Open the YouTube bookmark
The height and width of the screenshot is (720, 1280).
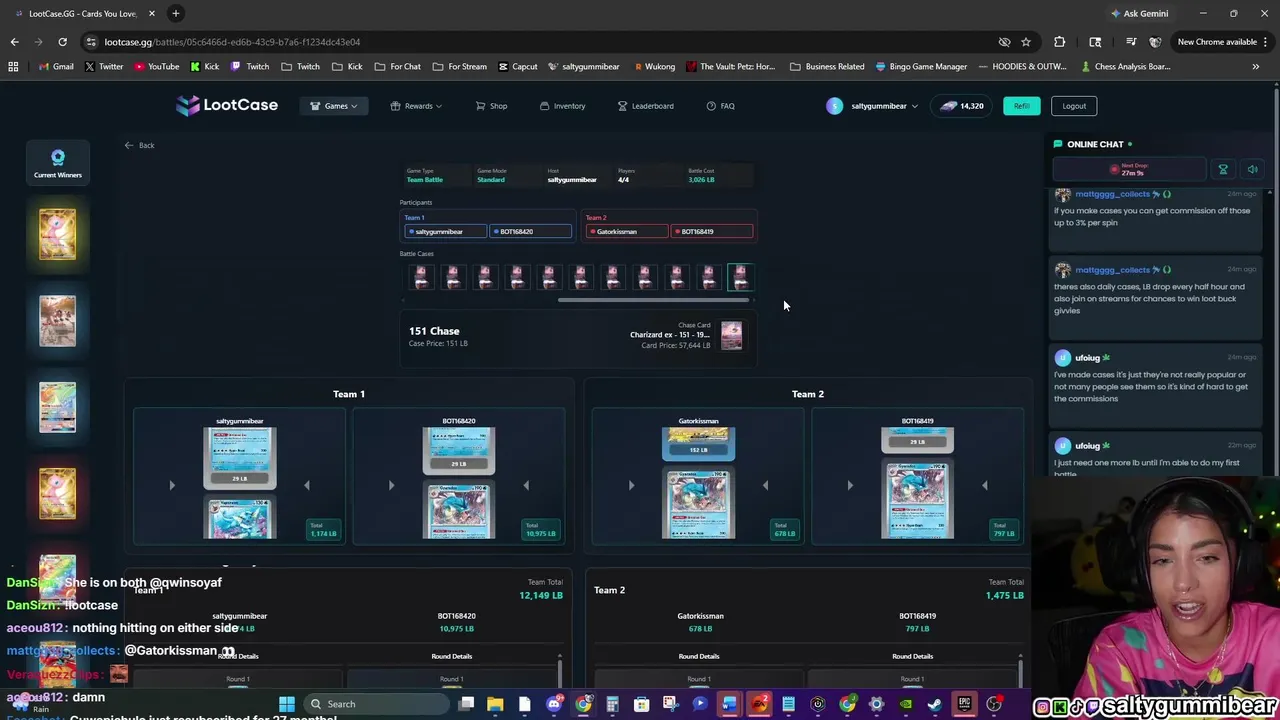tap(157, 66)
